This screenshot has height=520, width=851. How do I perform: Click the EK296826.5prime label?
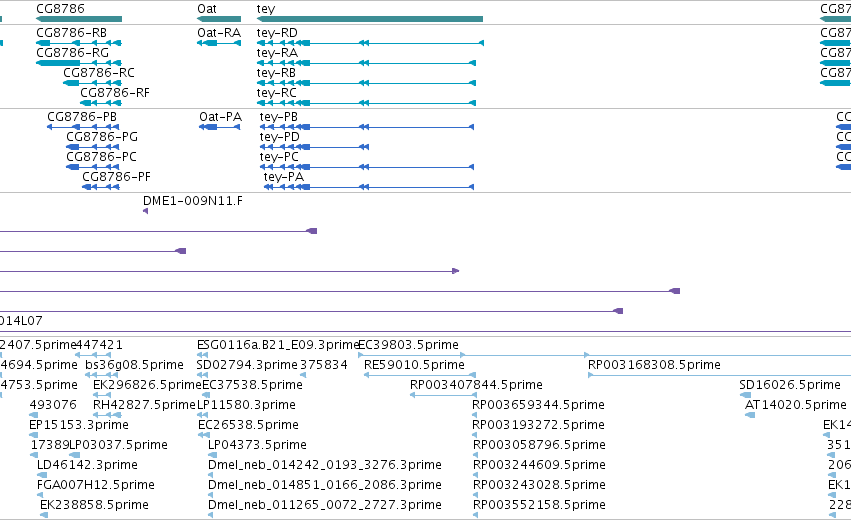point(147,385)
